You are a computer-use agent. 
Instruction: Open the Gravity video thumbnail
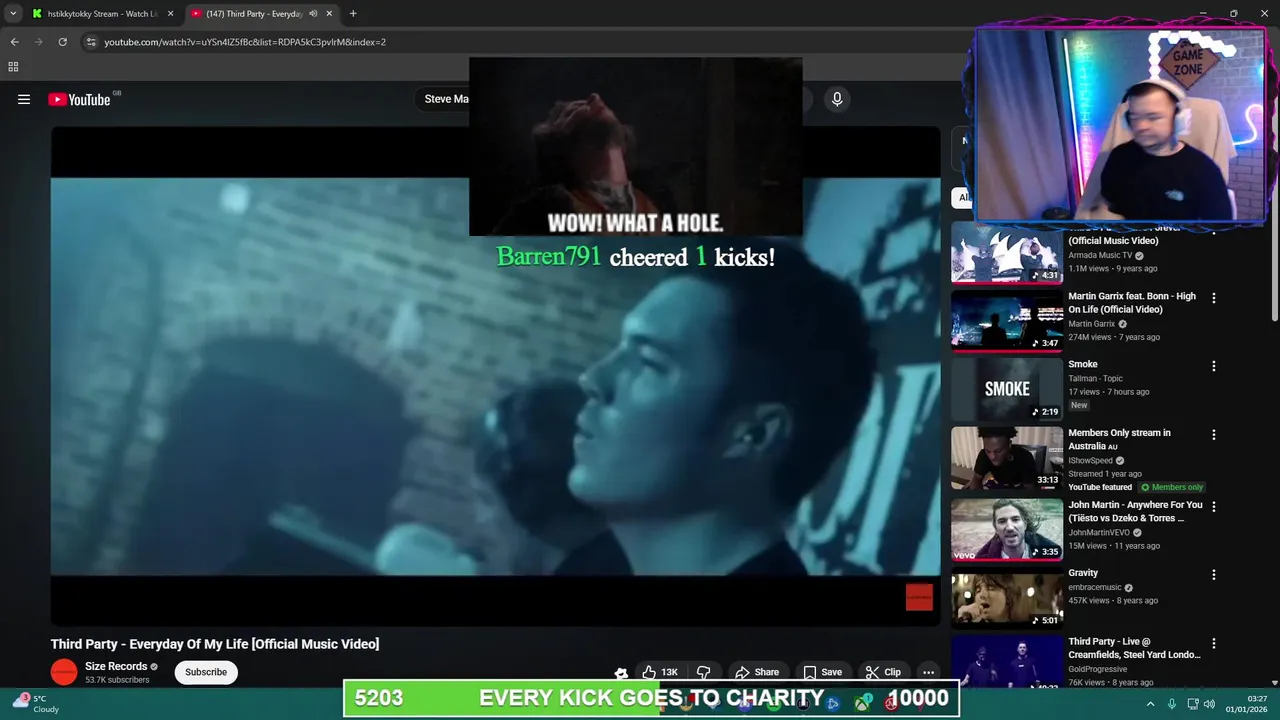coord(1007,598)
